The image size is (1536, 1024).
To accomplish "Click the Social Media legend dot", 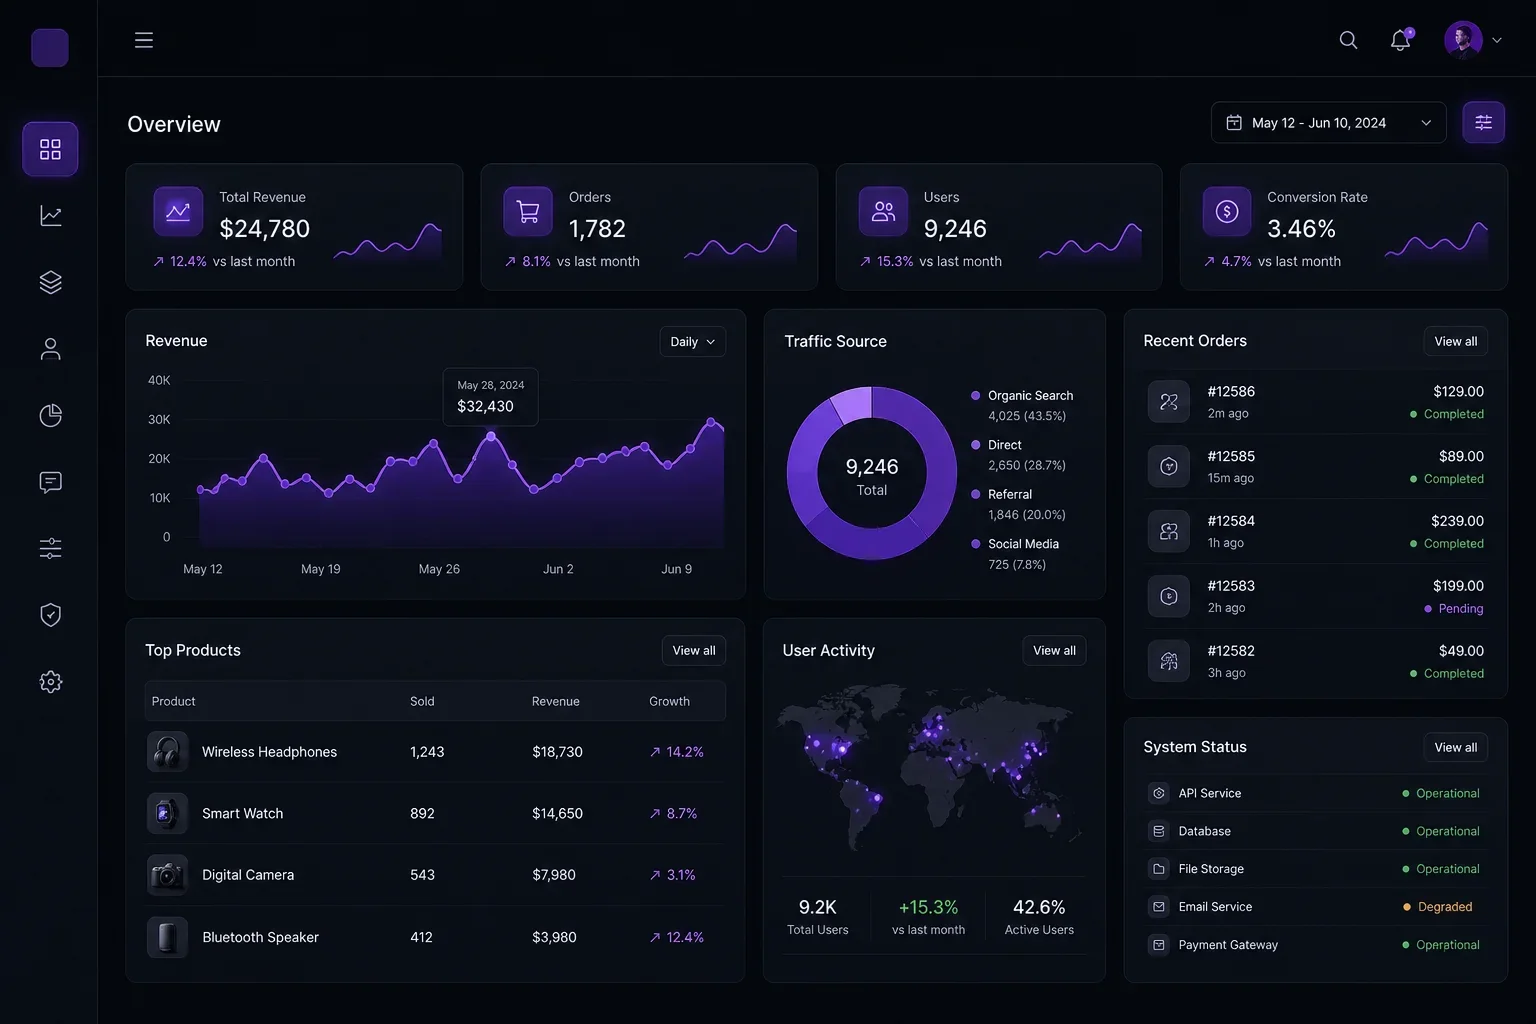I will (976, 544).
